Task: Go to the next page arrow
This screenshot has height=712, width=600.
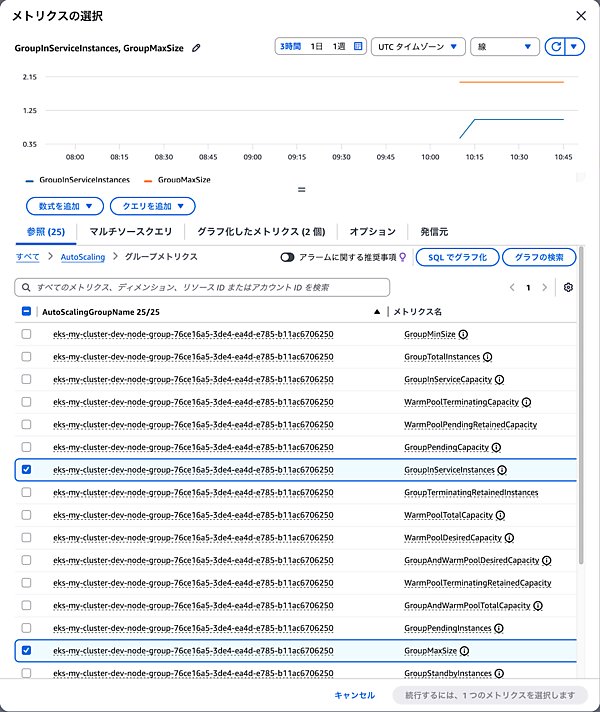Action: pyautogui.click(x=544, y=287)
